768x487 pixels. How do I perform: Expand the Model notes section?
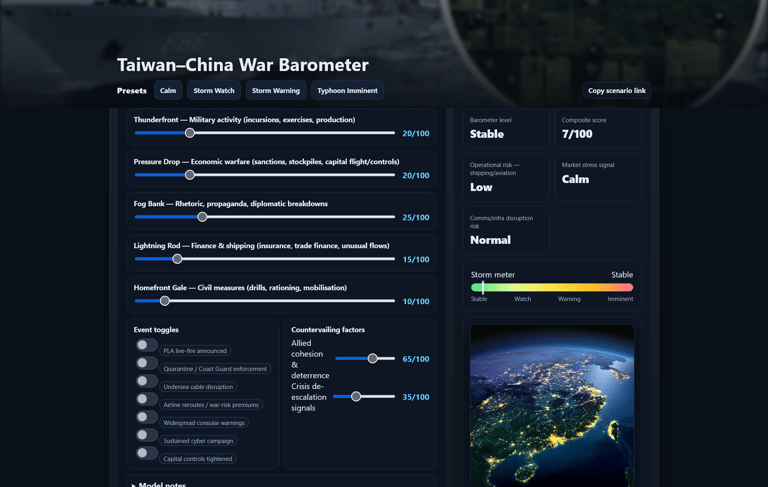(159, 484)
